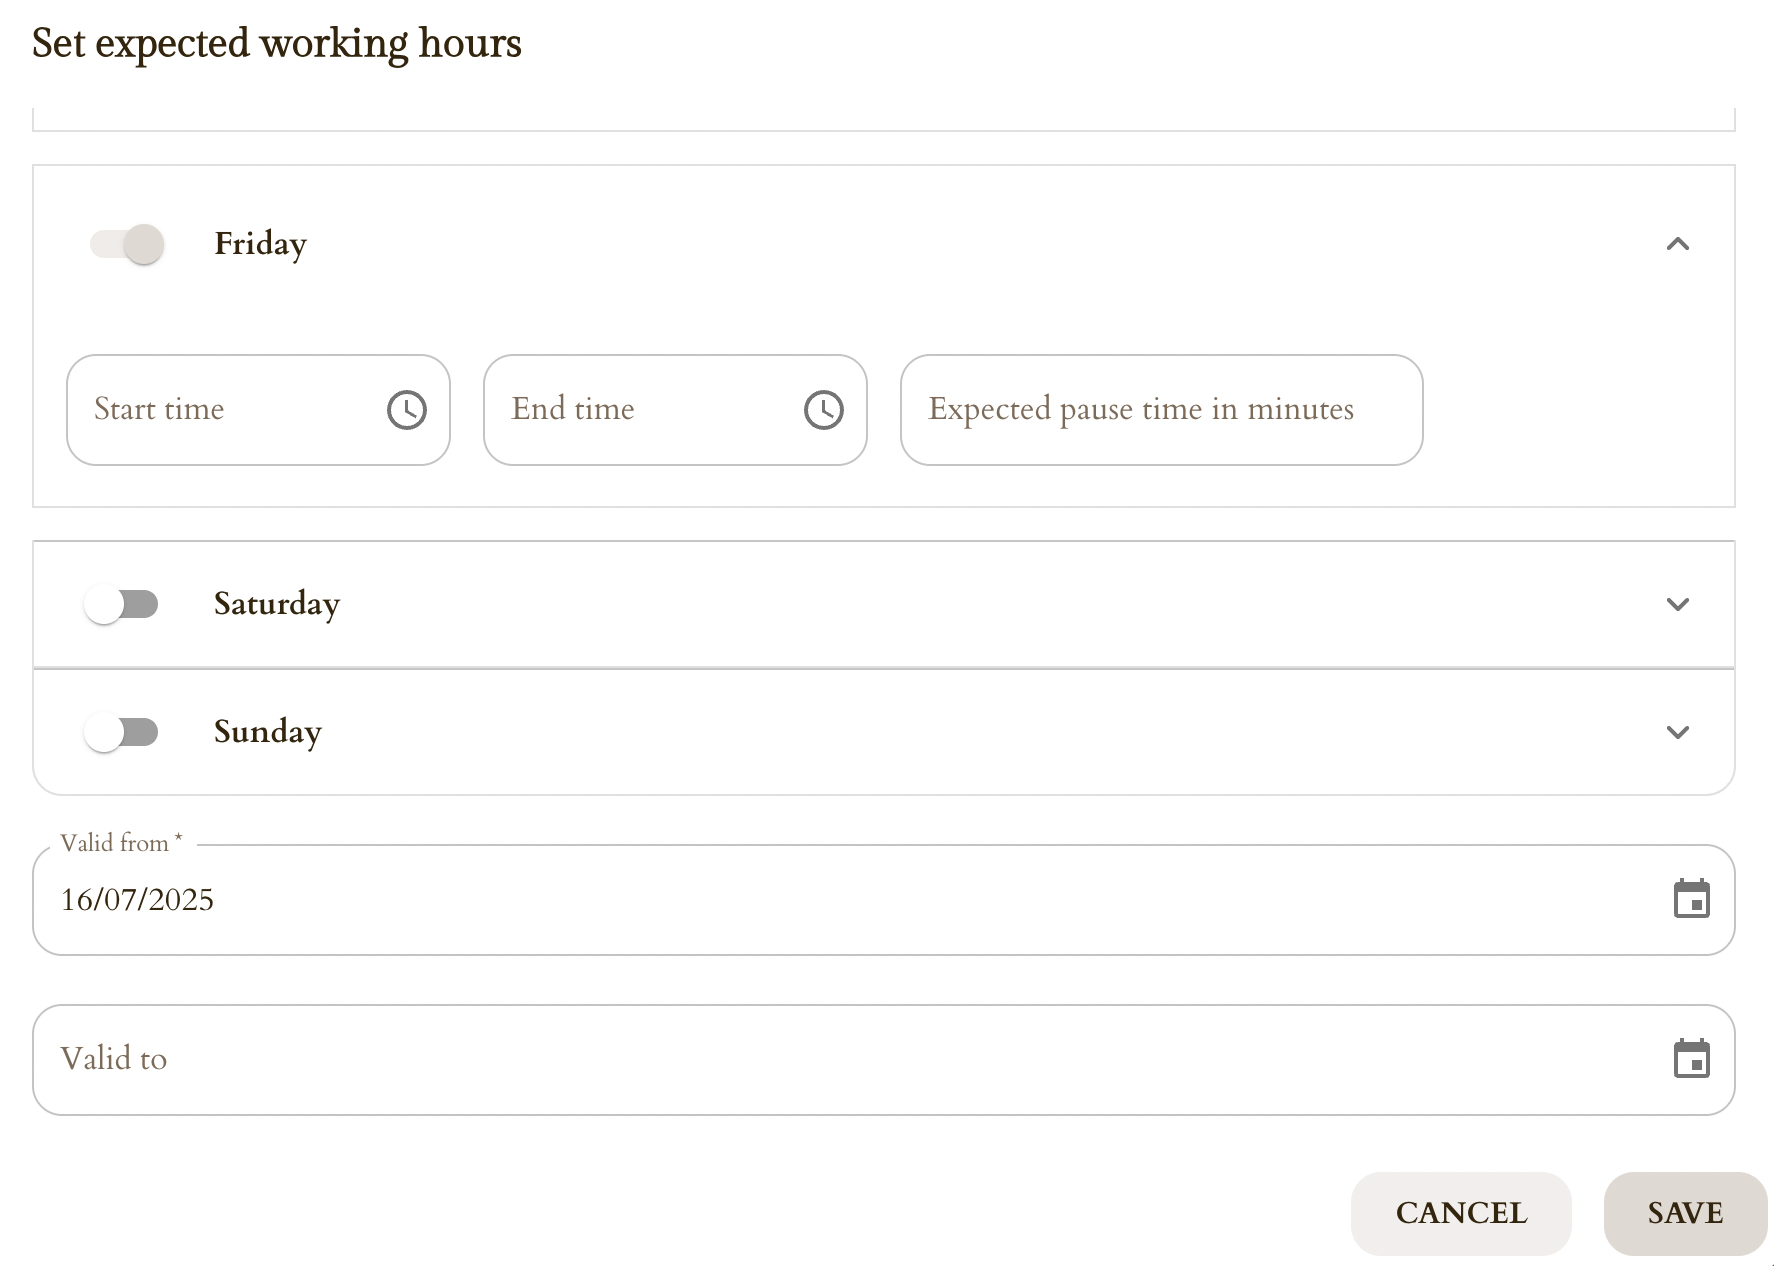Click the Valid from date 16/07/2025
Image resolution: width=1774 pixels, height=1266 pixels.
[137, 900]
